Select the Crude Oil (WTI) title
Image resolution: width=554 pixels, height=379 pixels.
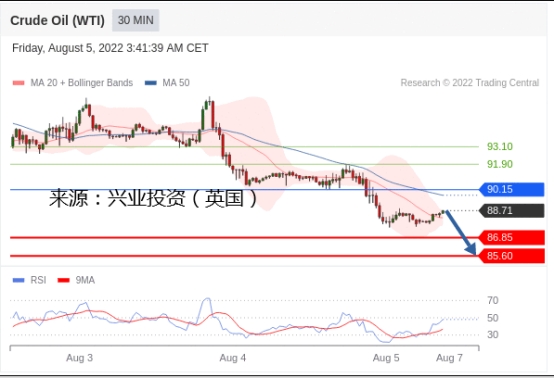[x=57, y=20]
